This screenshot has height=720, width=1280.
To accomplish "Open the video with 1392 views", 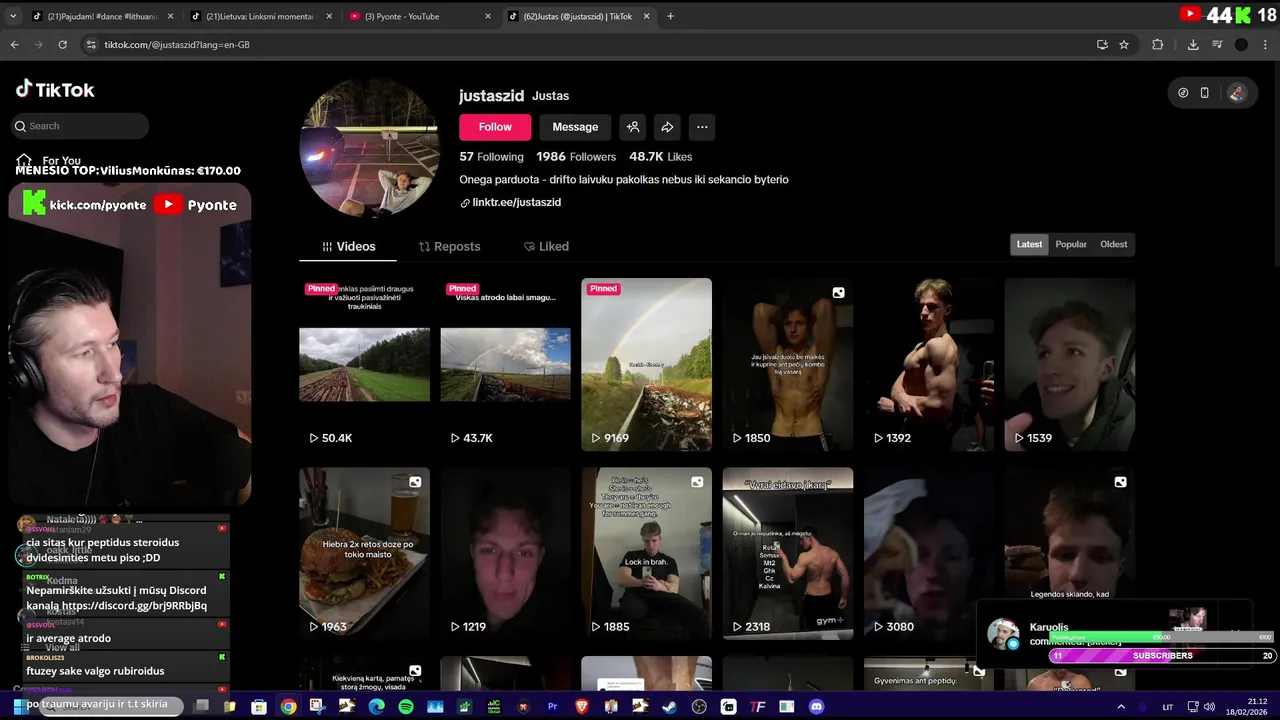I will 929,364.
